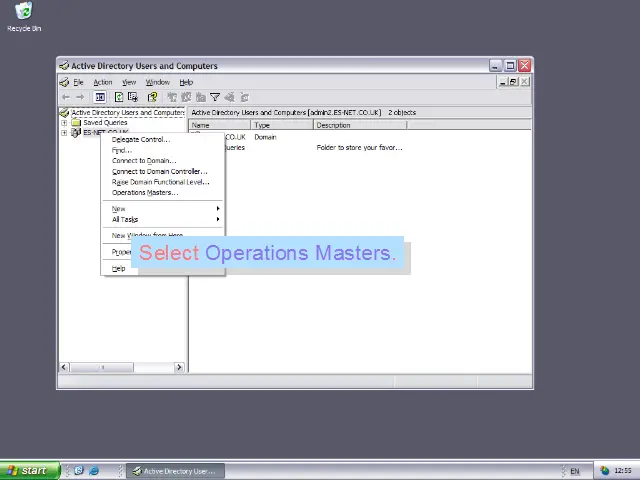
Task: Click 'Folder to store your favor…' description
Action: (359, 148)
